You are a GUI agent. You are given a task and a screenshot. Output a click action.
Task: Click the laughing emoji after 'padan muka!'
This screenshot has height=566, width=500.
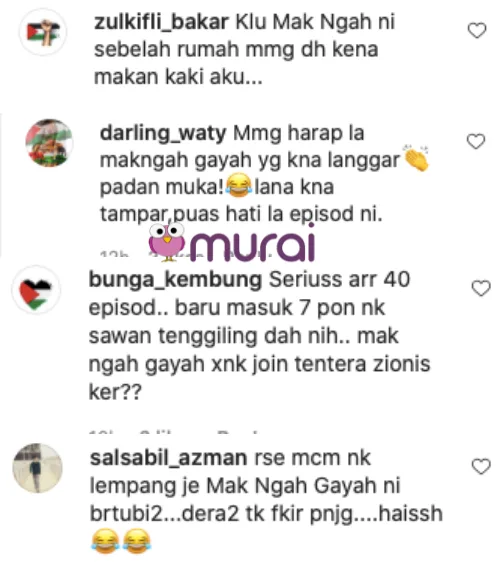coord(238,185)
